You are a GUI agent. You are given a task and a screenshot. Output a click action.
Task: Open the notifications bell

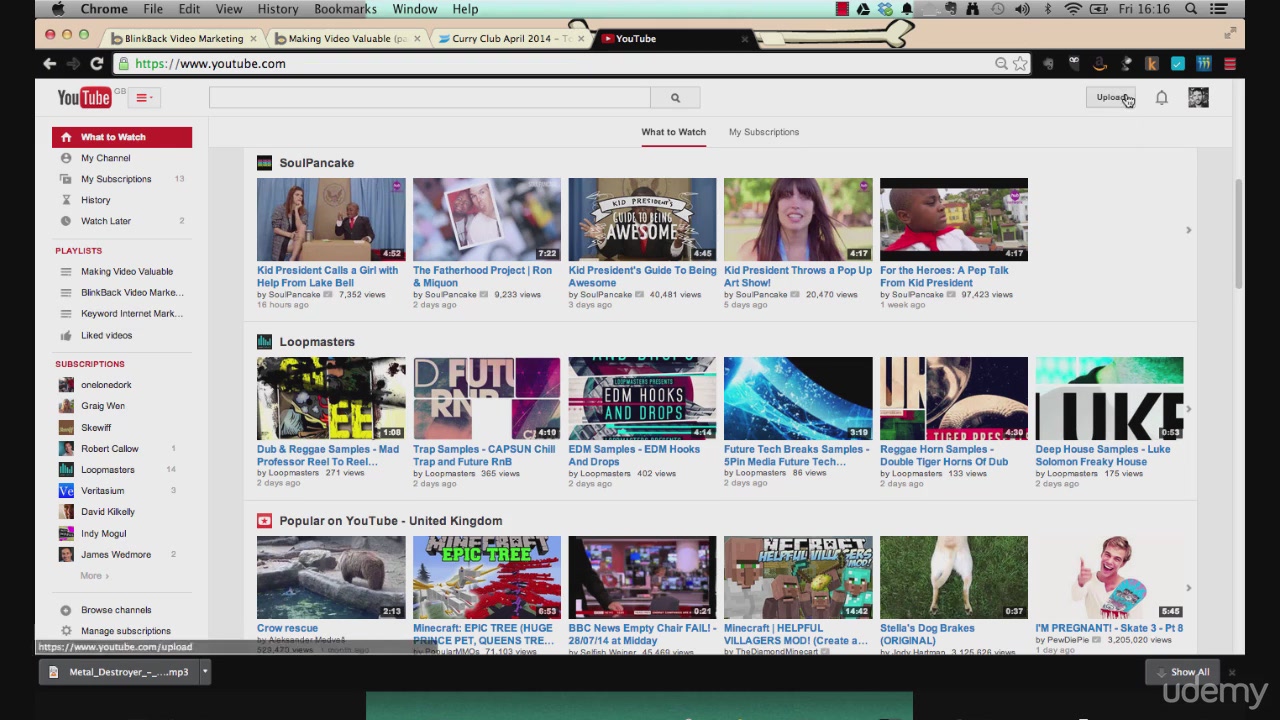(1162, 97)
